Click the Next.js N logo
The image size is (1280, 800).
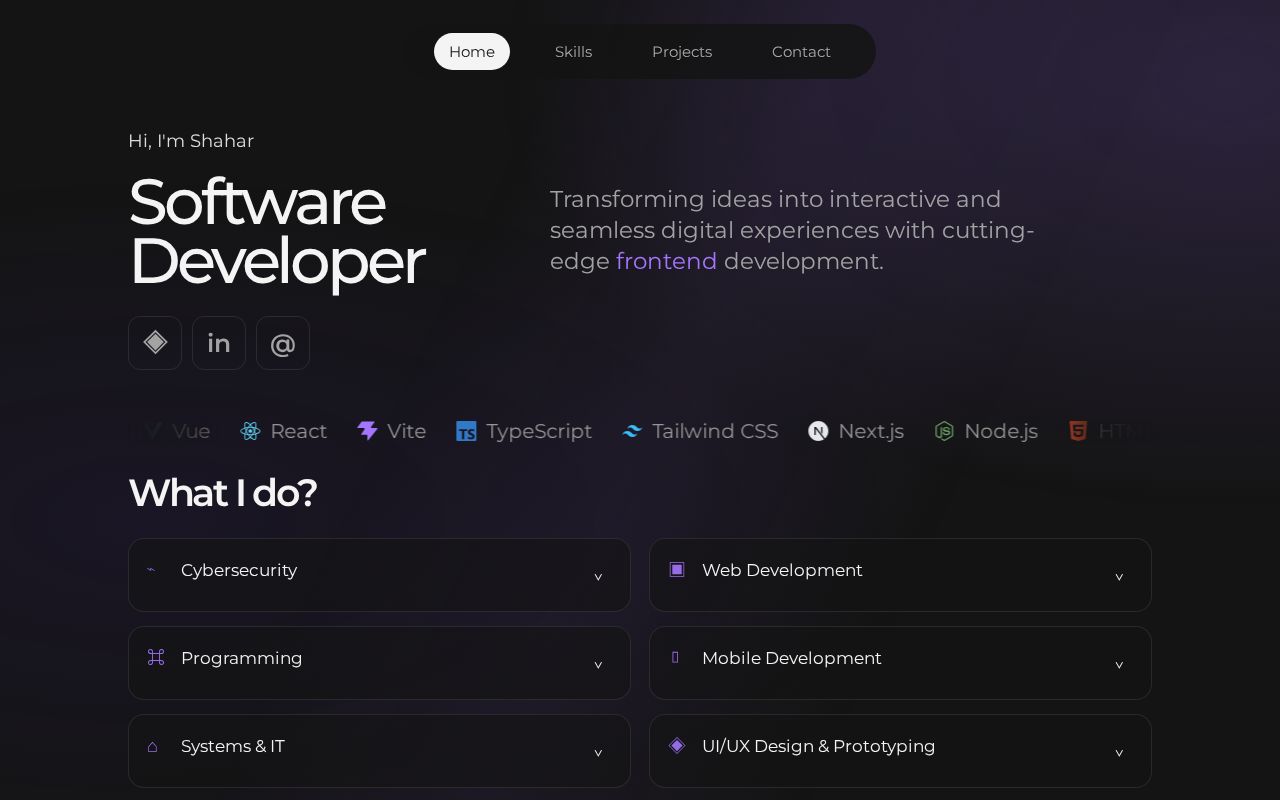pyautogui.click(x=818, y=431)
